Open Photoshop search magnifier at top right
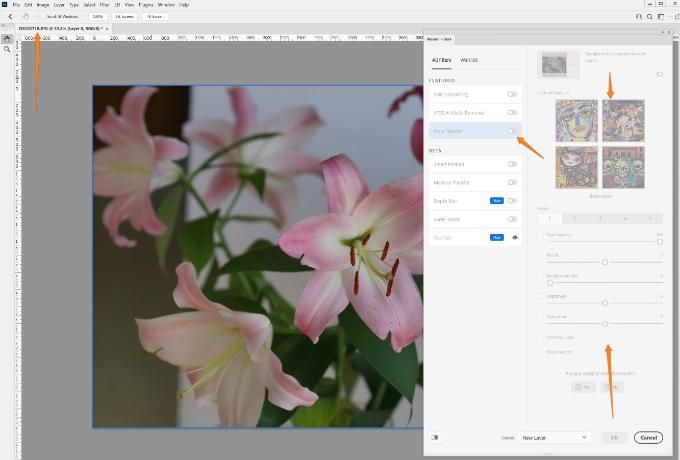 pos(650,16)
